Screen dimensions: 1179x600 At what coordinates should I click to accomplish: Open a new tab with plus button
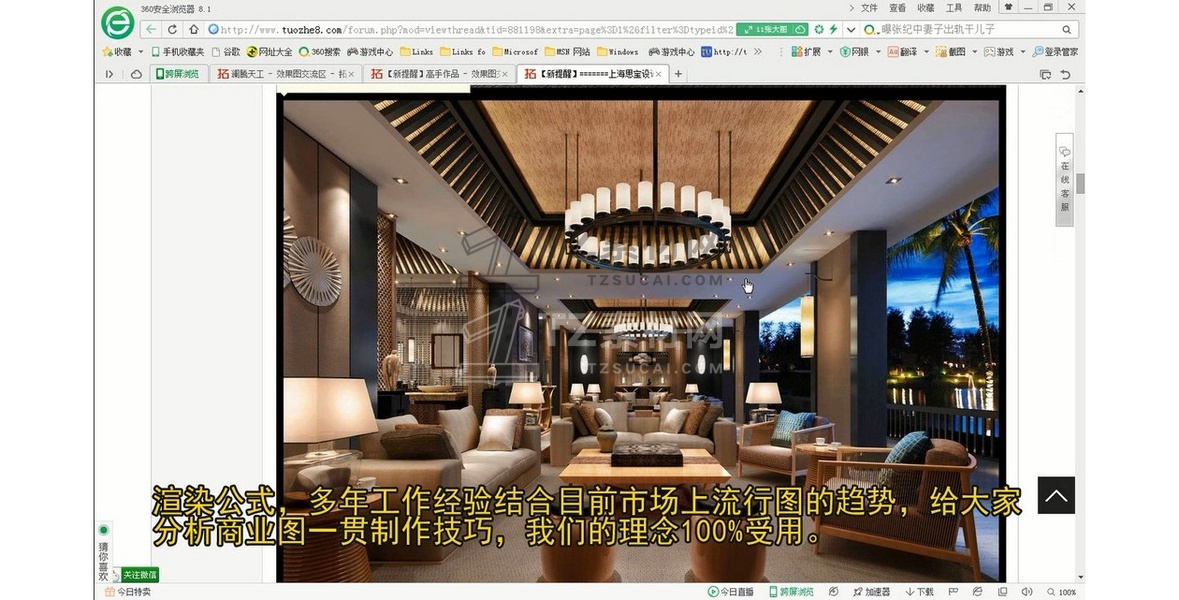[678, 74]
